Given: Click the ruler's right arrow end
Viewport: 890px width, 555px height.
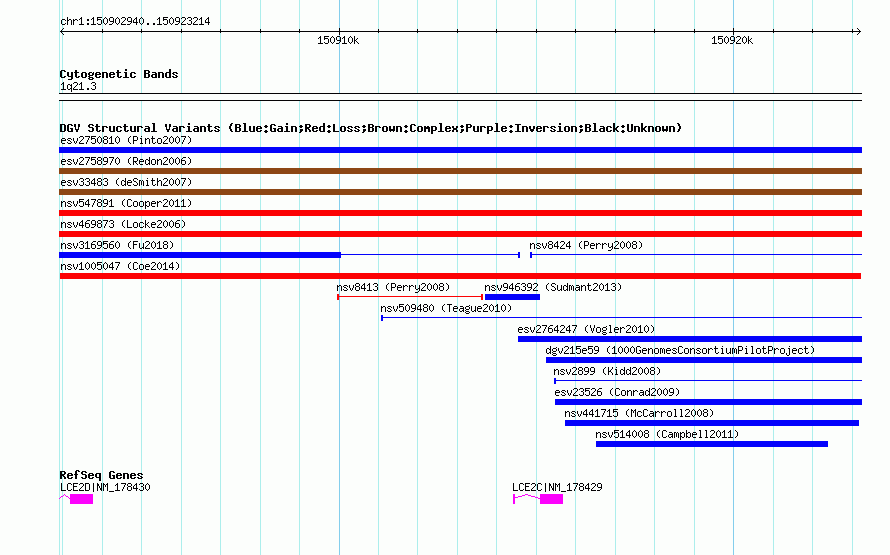Looking at the screenshot, I should 858,32.
